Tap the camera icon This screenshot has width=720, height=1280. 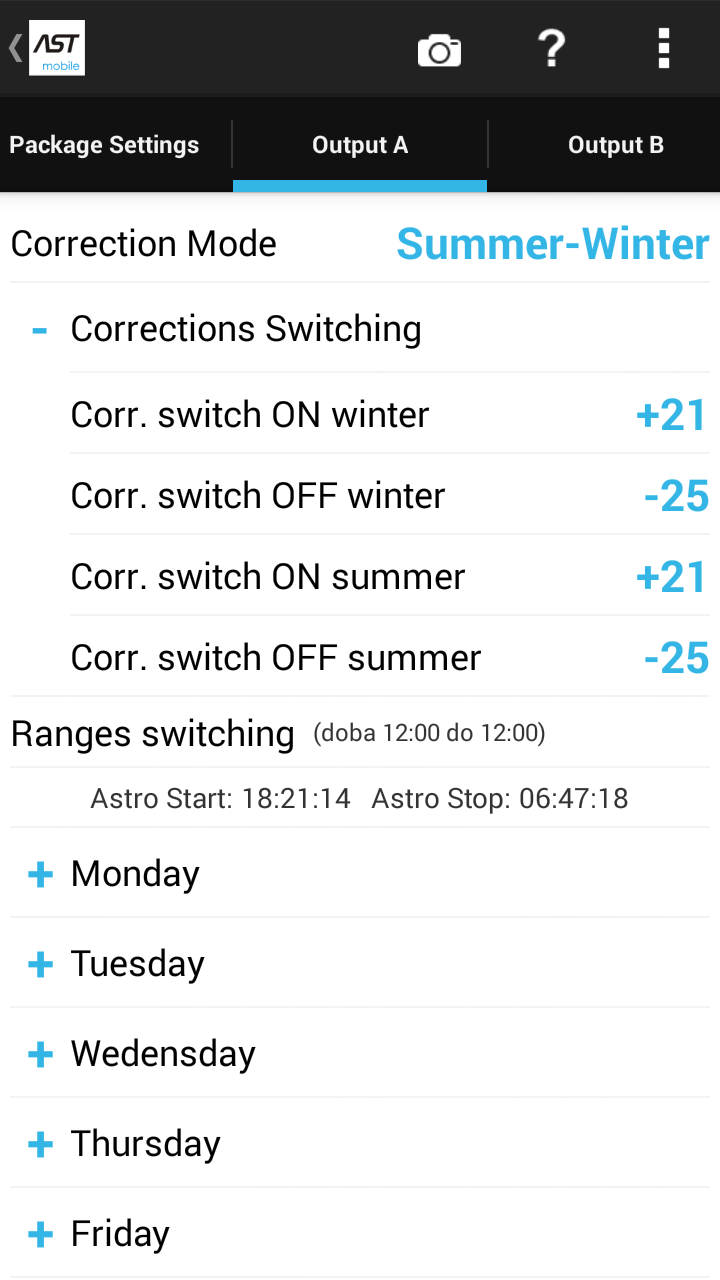(x=439, y=49)
